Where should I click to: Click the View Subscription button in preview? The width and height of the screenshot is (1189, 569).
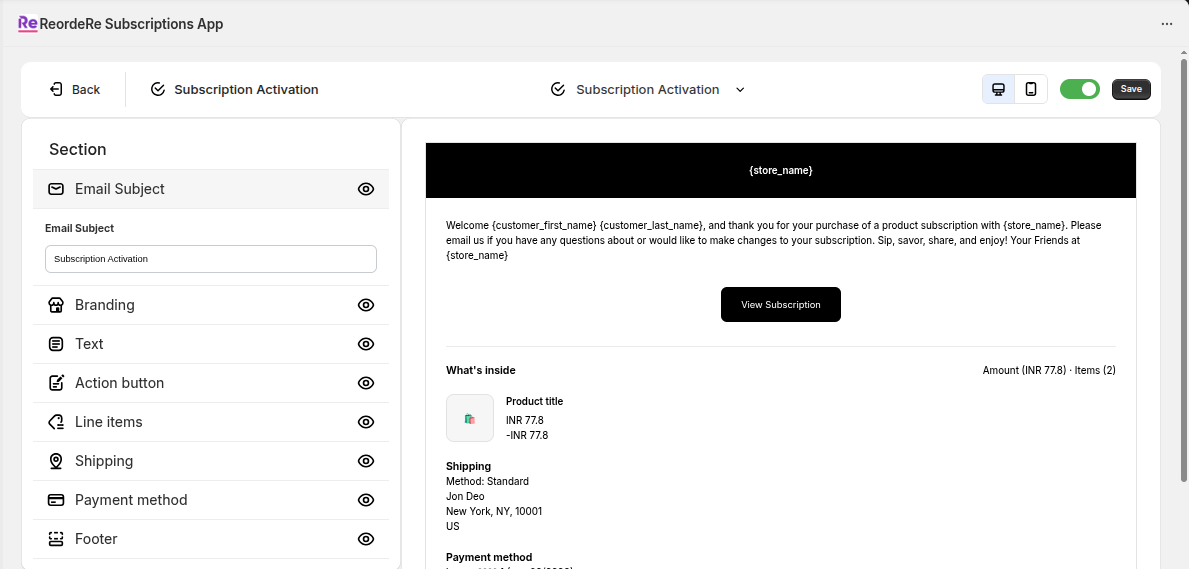780,305
